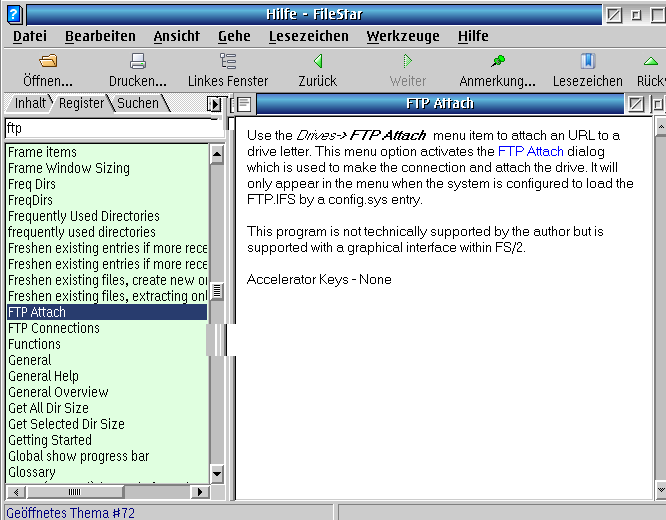Click help content scroll-up arrow
The width and height of the screenshot is (666, 520).
(x=660, y=127)
